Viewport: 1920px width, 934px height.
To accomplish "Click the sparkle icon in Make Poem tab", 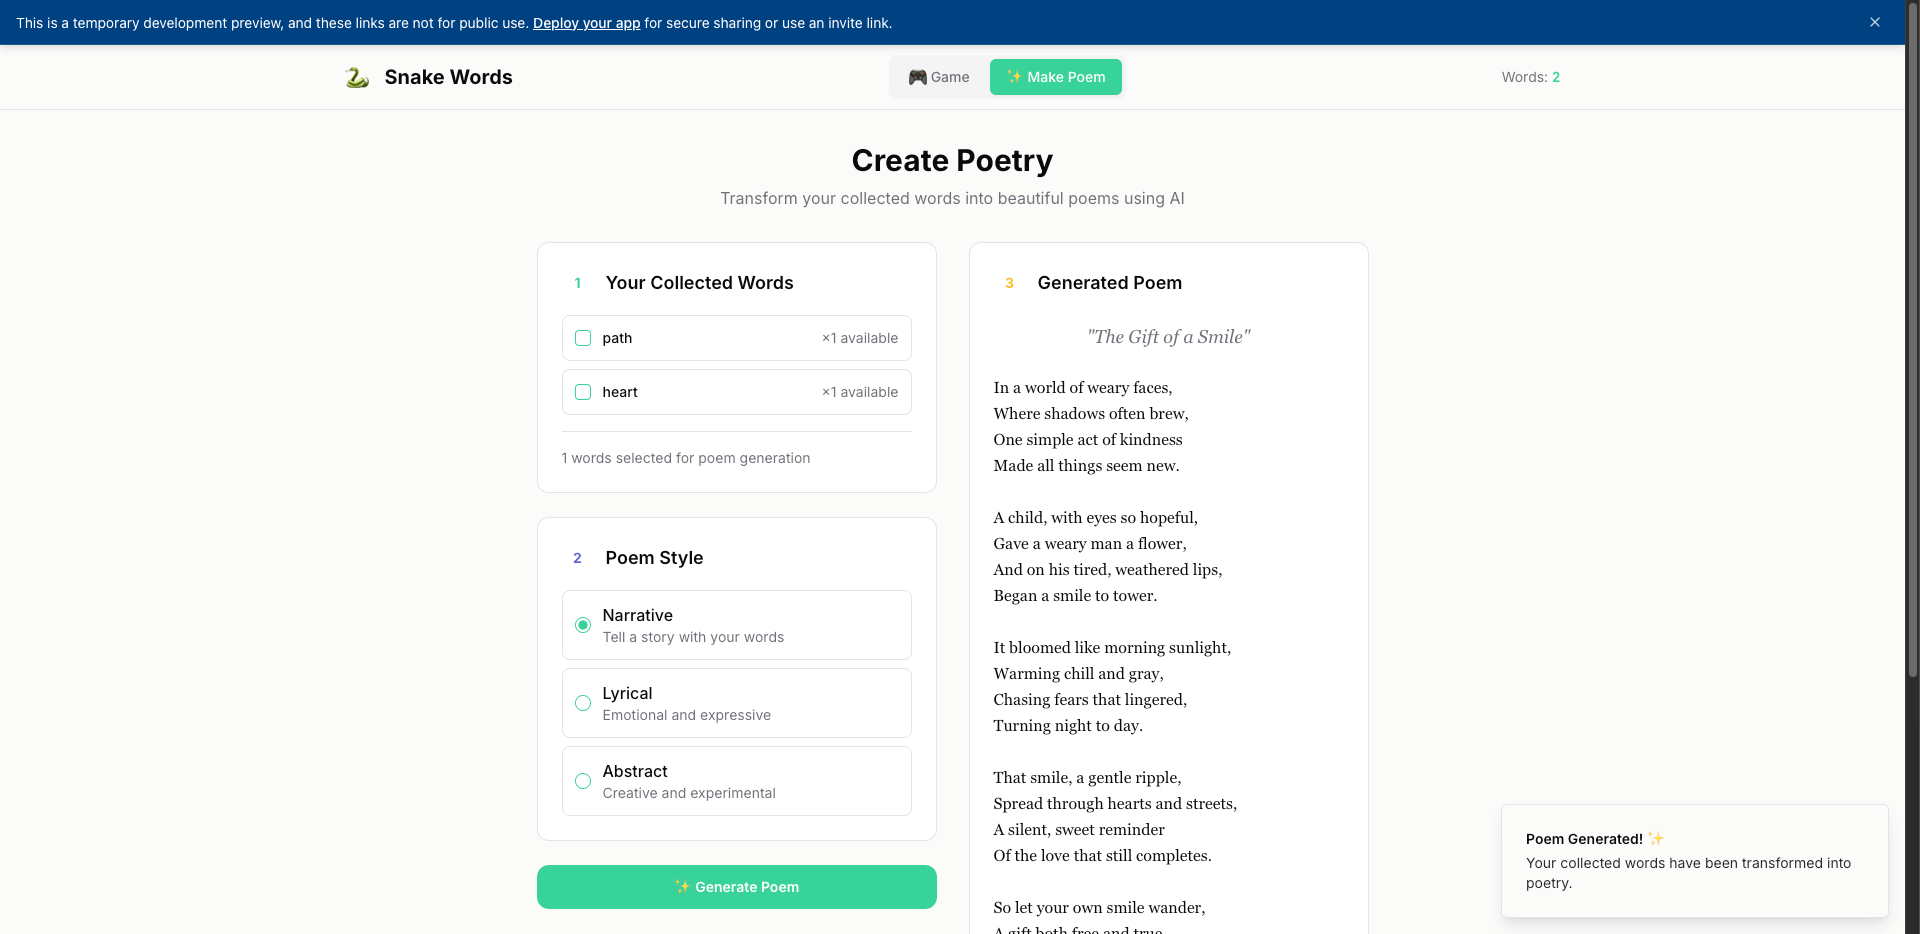I will (x=1014, y=77).
